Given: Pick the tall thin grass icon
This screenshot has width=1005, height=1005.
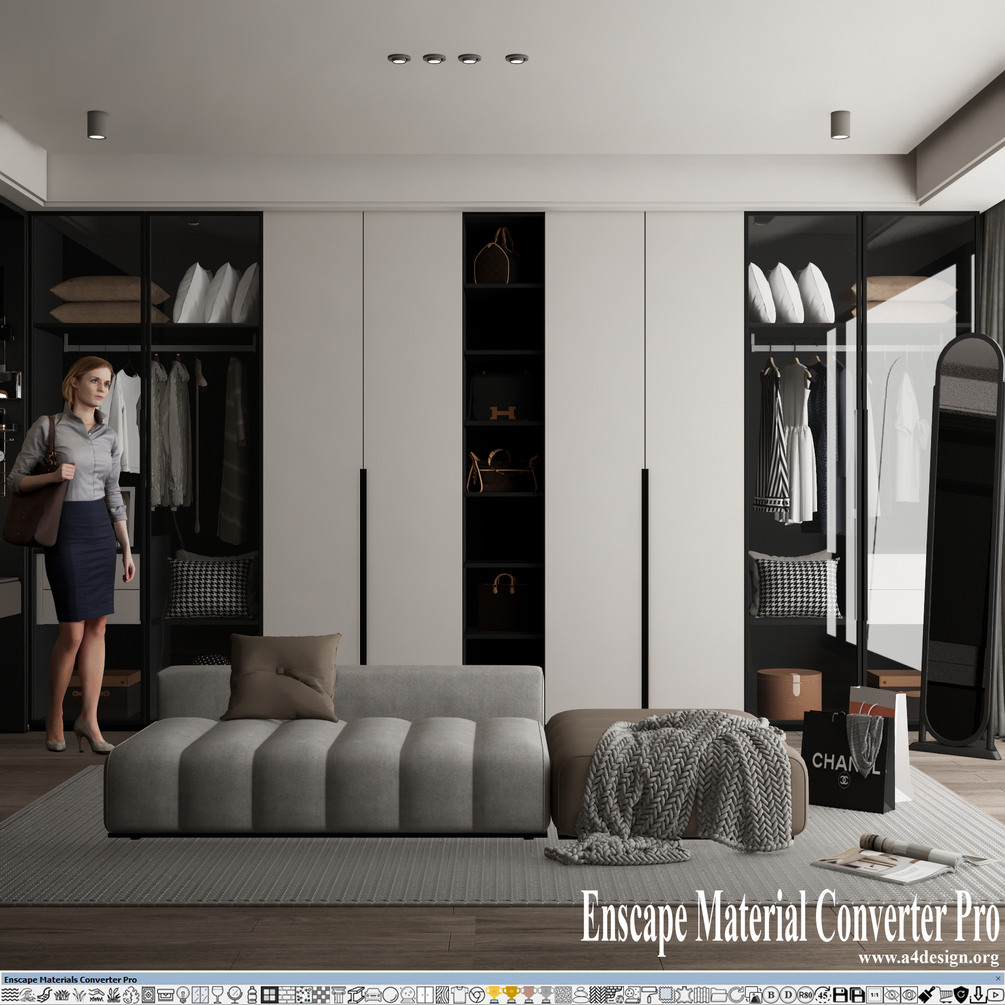Looking at the screenshot, I should (x=78, y=995).
